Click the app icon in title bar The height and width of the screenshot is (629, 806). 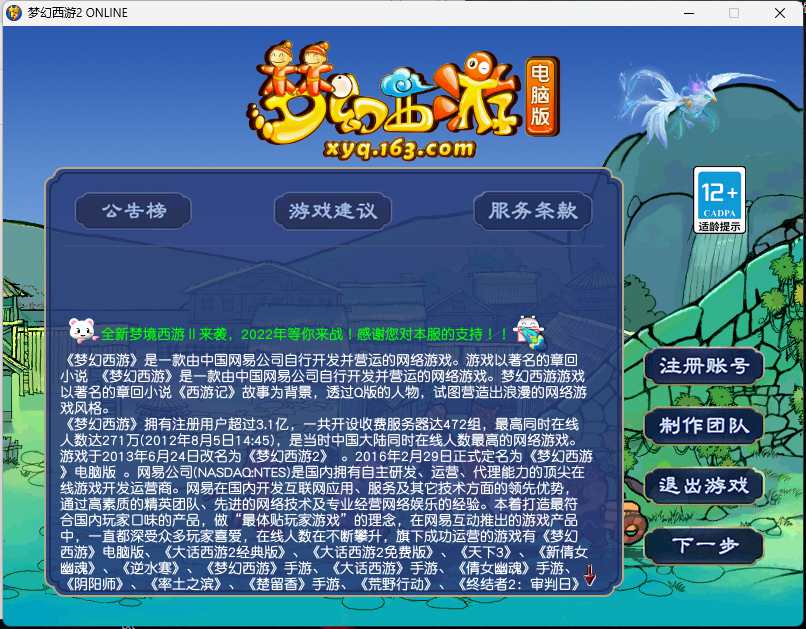[x=14, y=13]
